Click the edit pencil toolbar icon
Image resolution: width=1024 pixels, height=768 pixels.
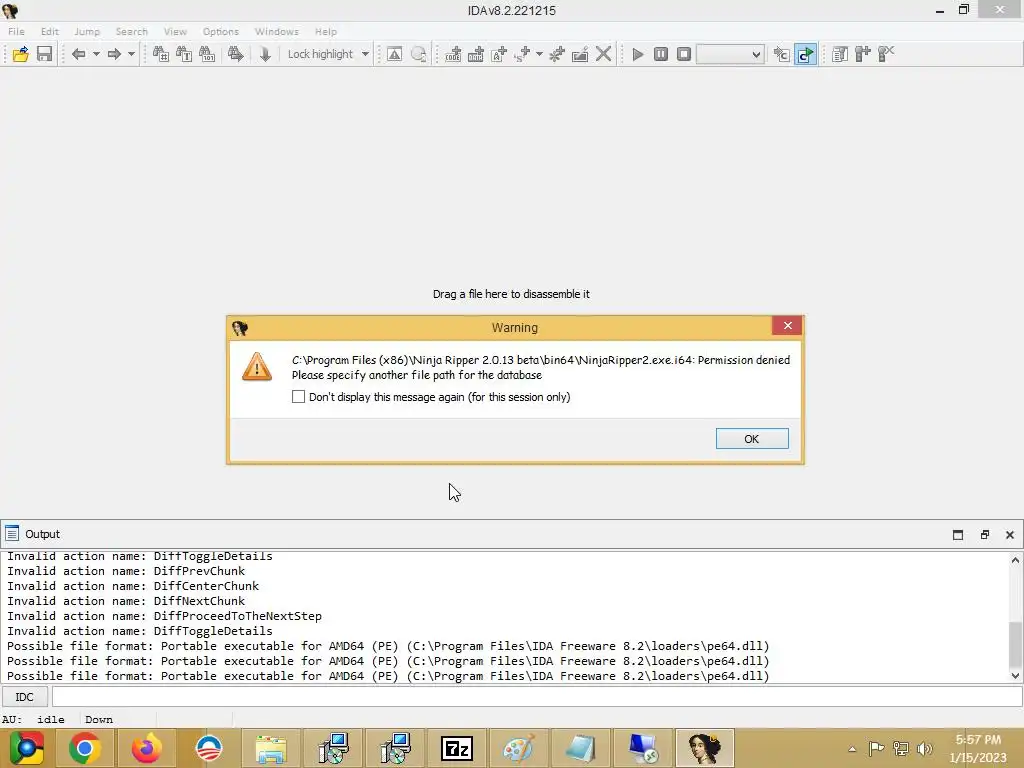tap(580, 54)
